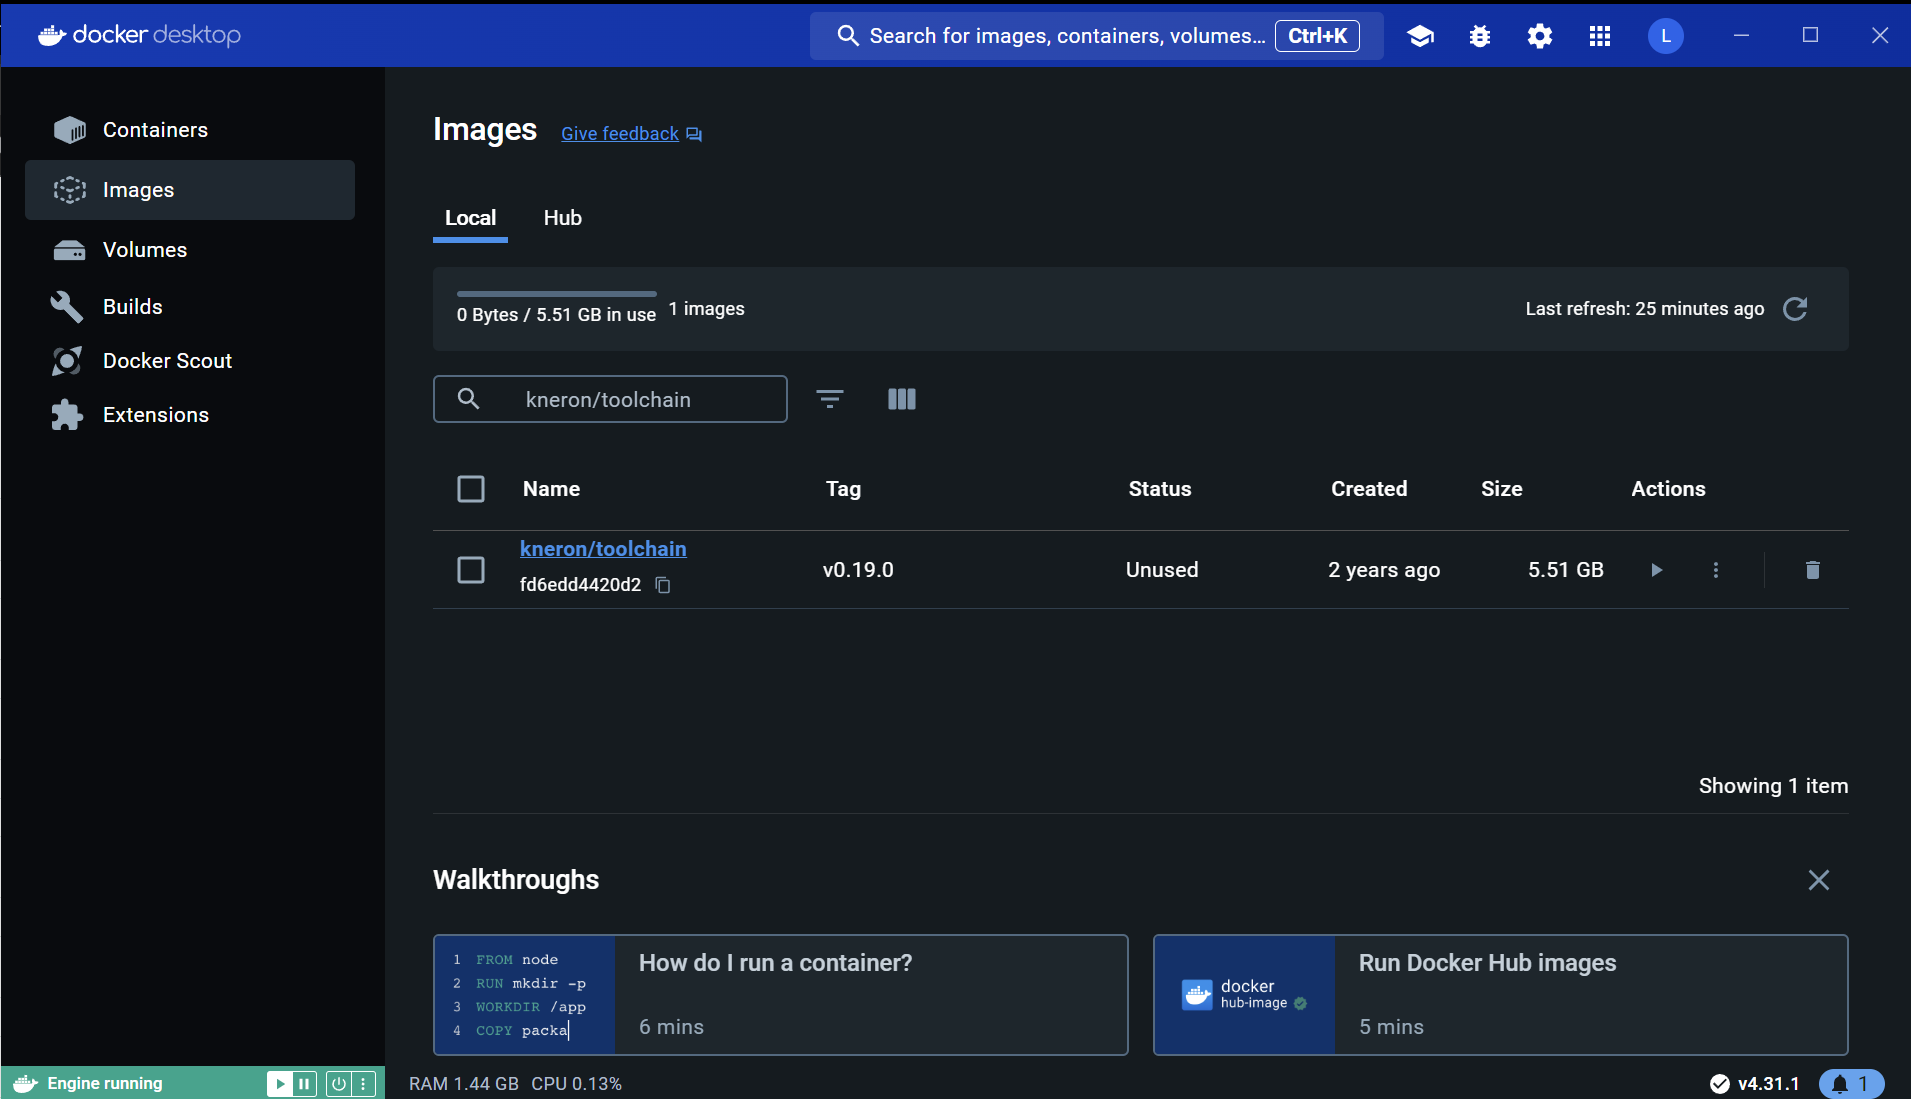This screenshot has height=1099, width=1911.
Task: Open Settings gear icon
Action: 1540,36
